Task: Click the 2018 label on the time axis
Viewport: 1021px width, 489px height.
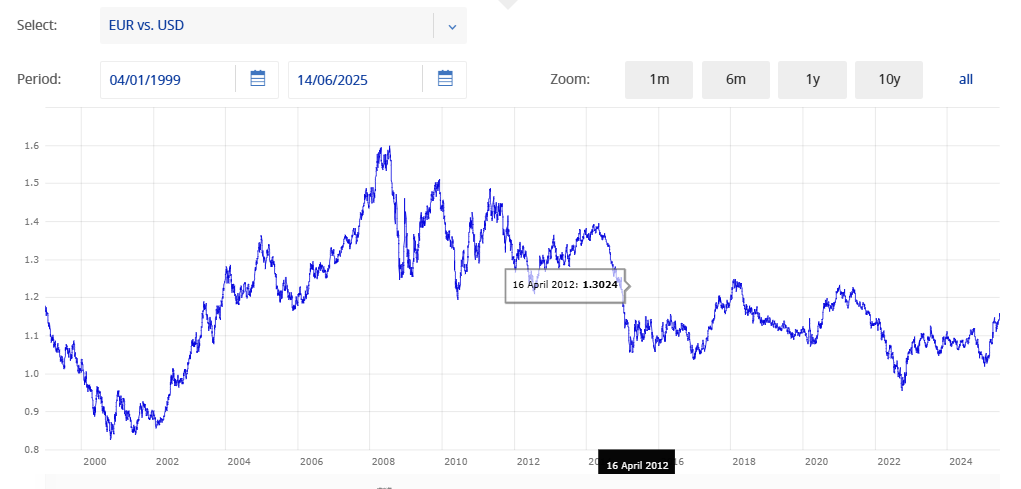Action: [x=744, y=462]
